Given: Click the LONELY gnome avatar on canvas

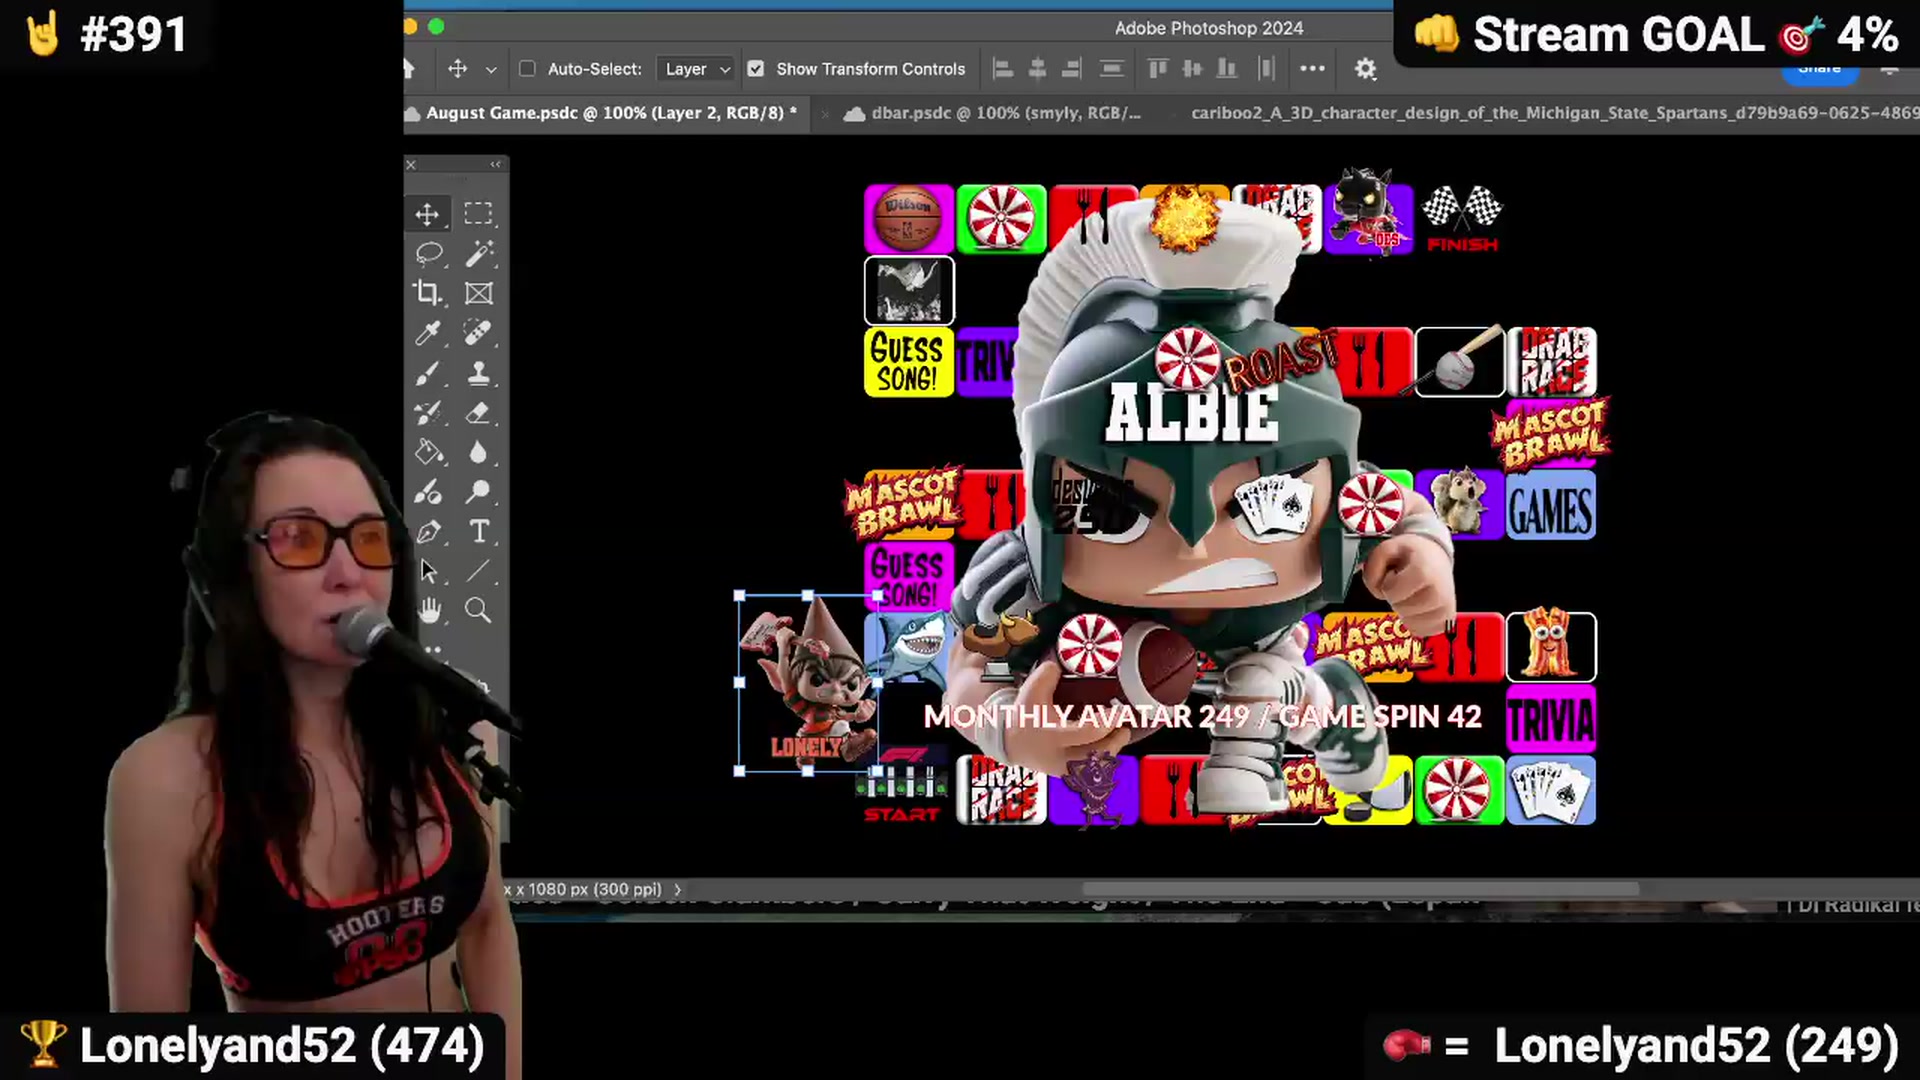Looking at the screenshot, I should point(808,683).
